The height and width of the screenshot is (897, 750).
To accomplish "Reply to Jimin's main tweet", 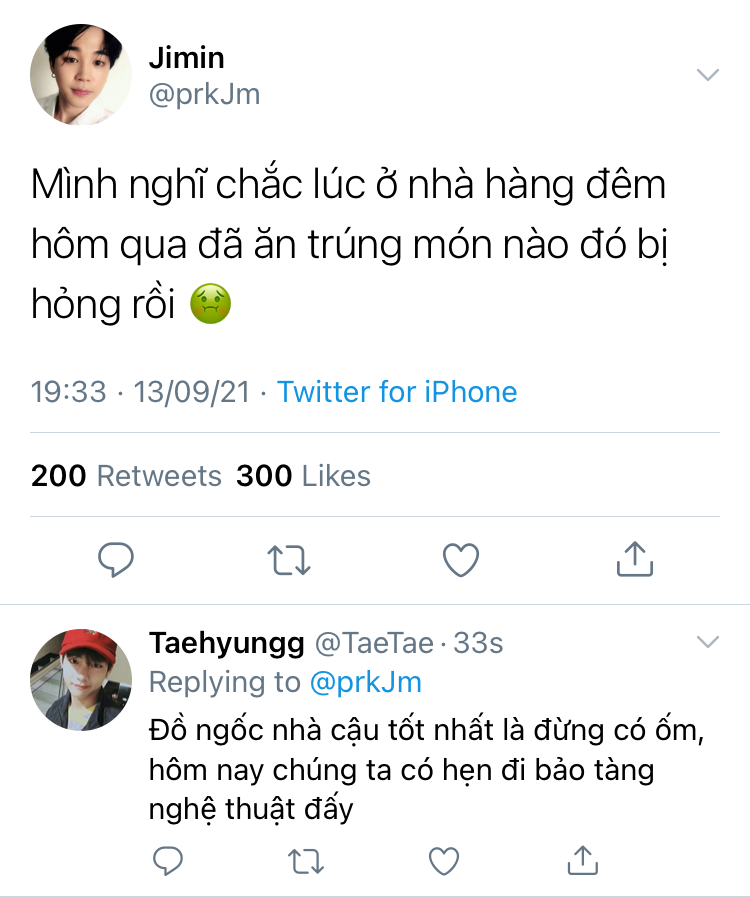I will click(116, 559).
